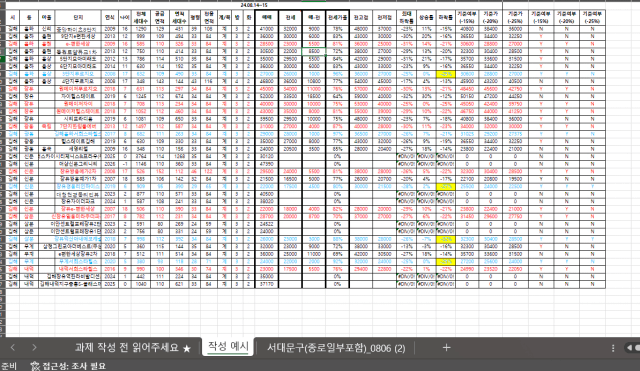
Task: Select the cell with value 46800
Action: coord(267,81)
